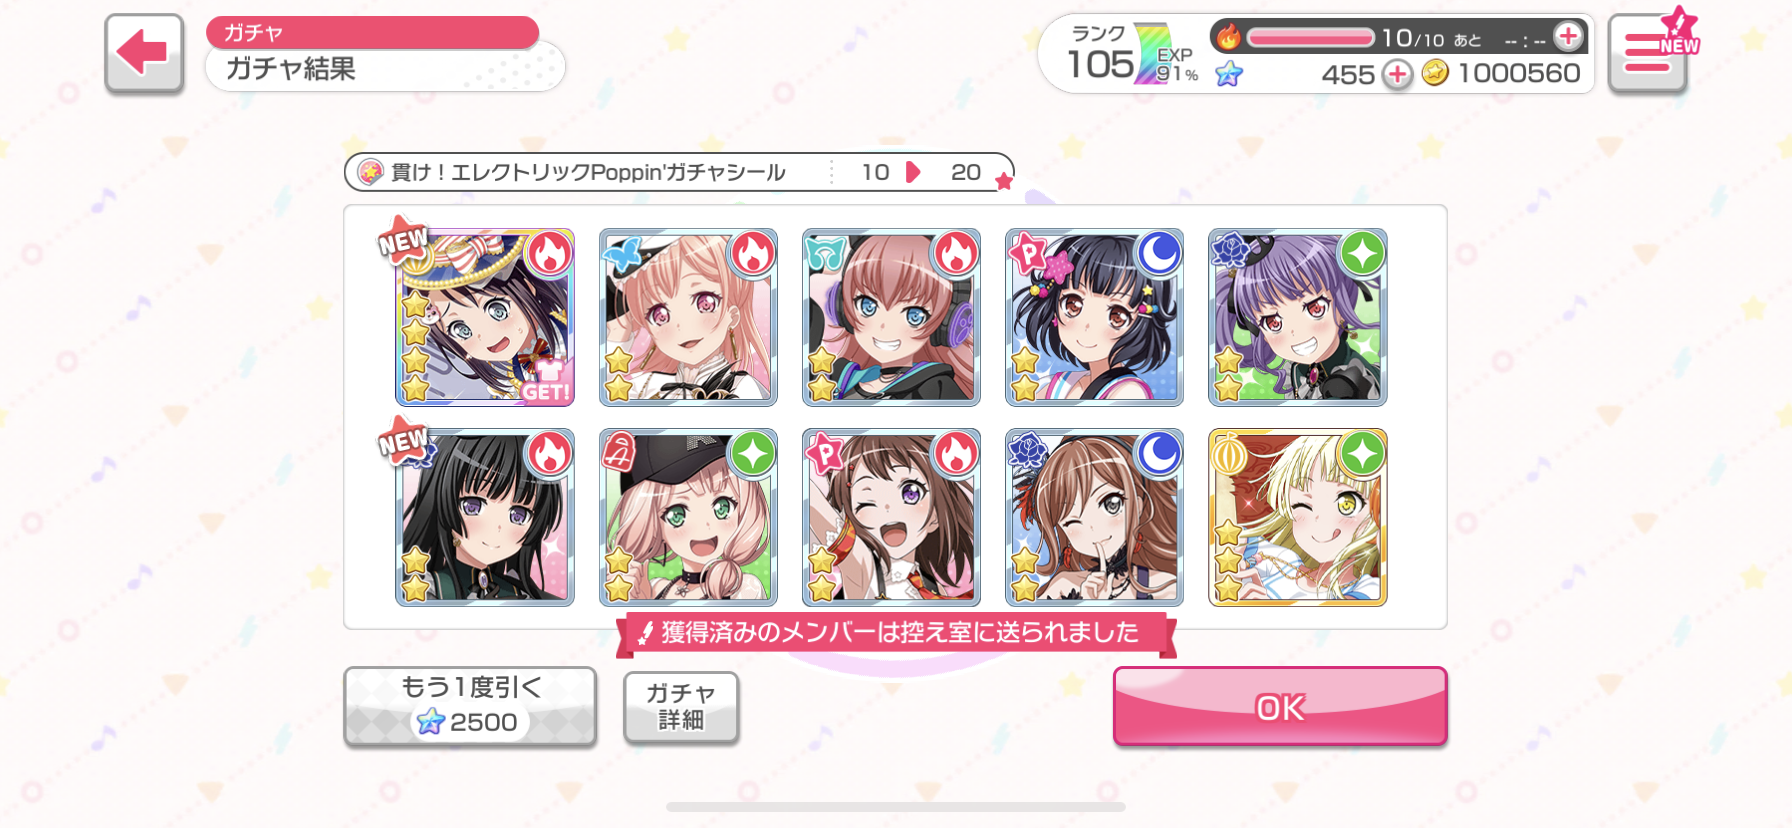
Task: Select the winking brown-haired moon attribute card
Action: click(x=1094, y=518)
